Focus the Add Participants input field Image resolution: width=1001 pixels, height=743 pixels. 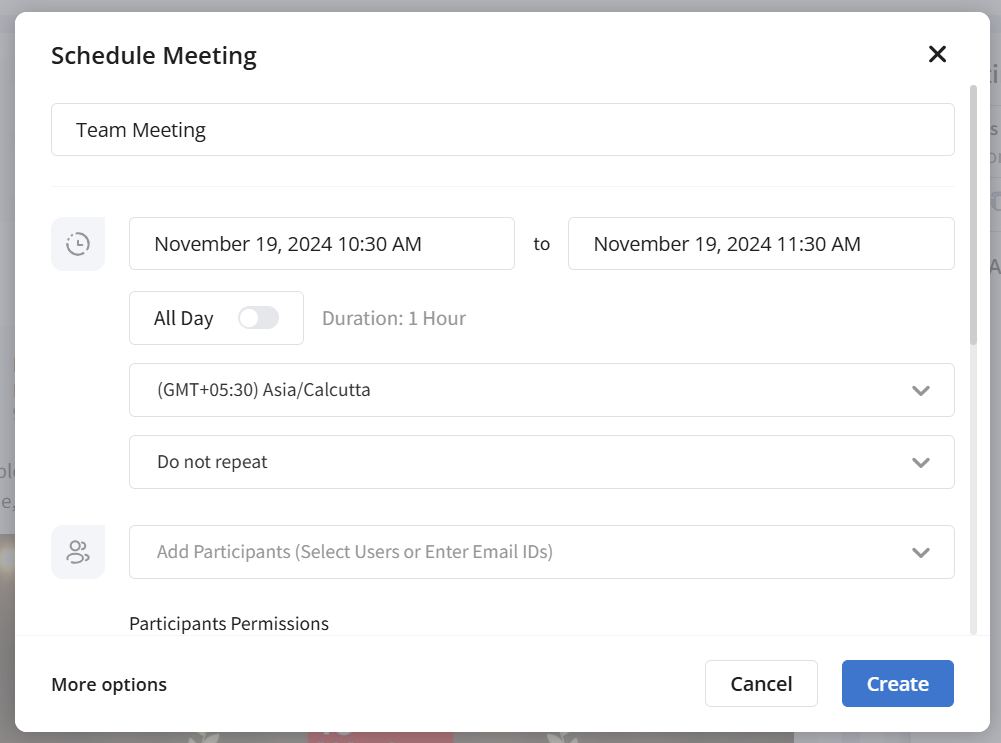pos(500,552)
